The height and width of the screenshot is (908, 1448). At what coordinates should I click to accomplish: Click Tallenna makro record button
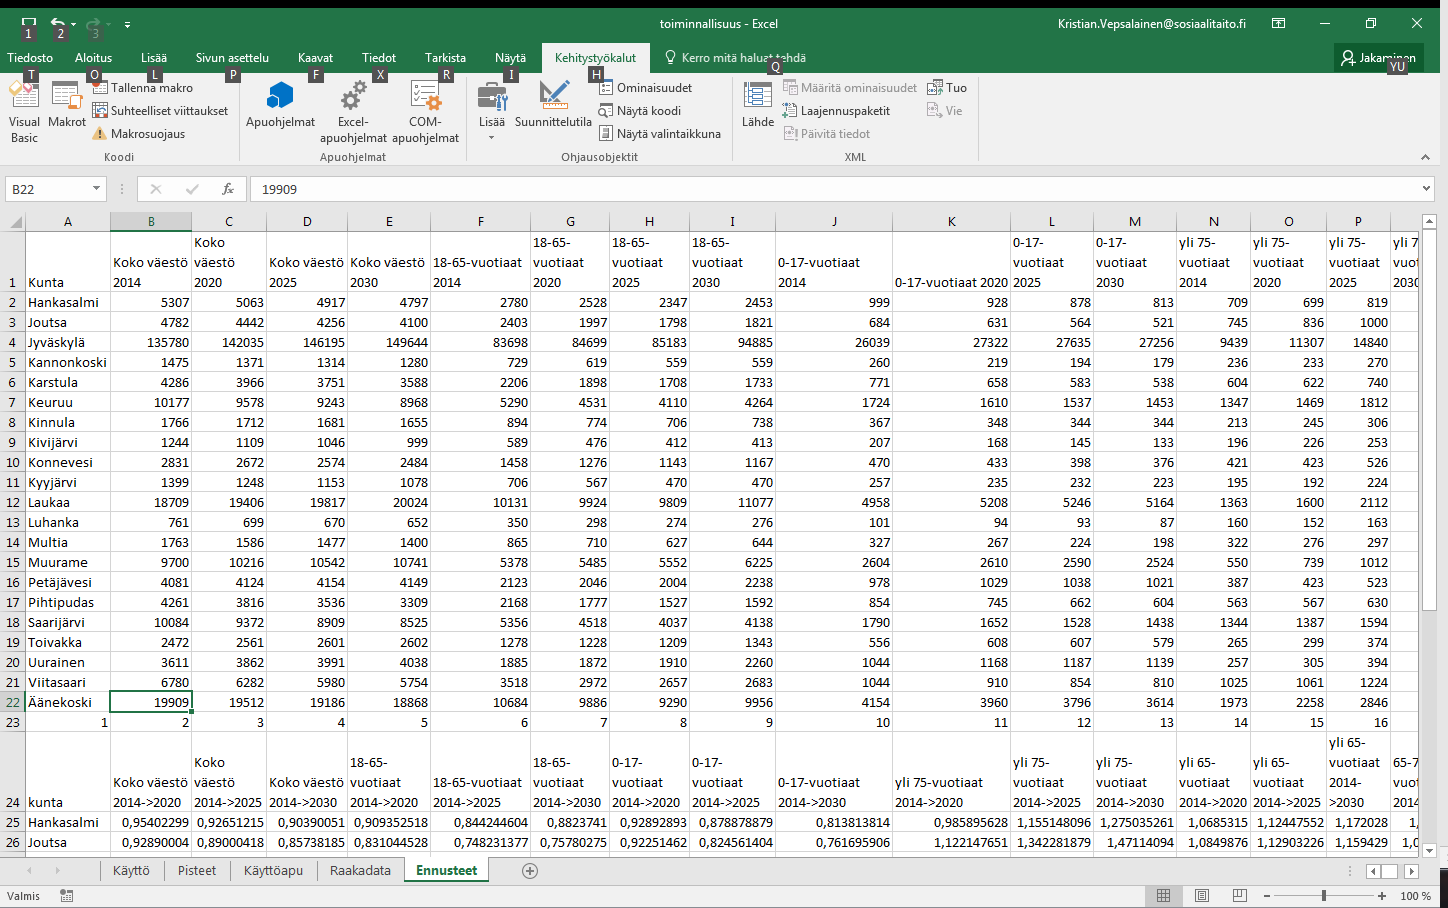pyautogui.click(x=143, y=88)
